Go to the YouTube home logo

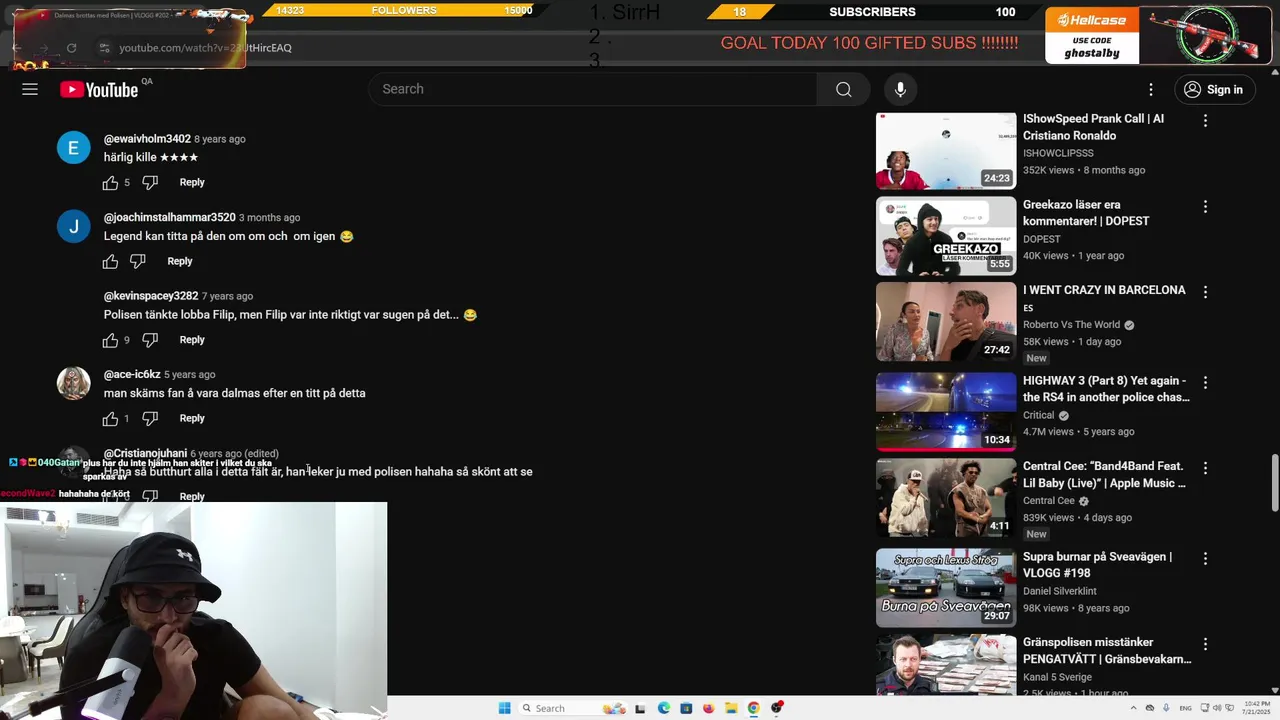99,90
